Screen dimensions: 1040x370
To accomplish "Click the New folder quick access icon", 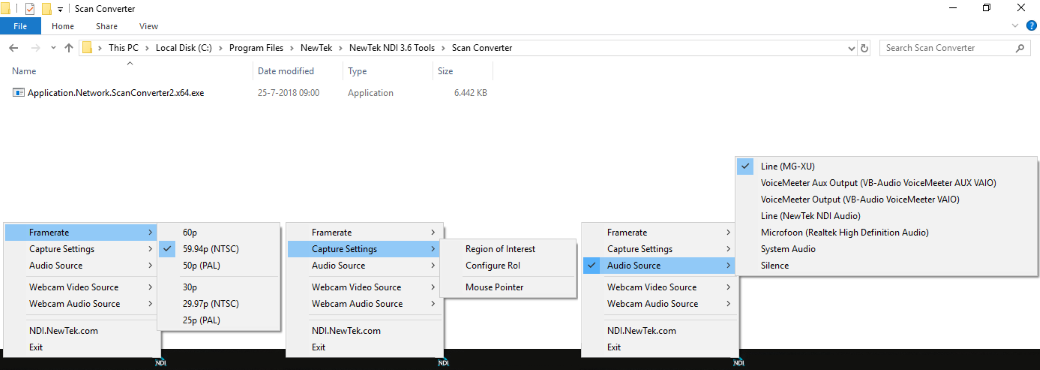I will 46,9.
